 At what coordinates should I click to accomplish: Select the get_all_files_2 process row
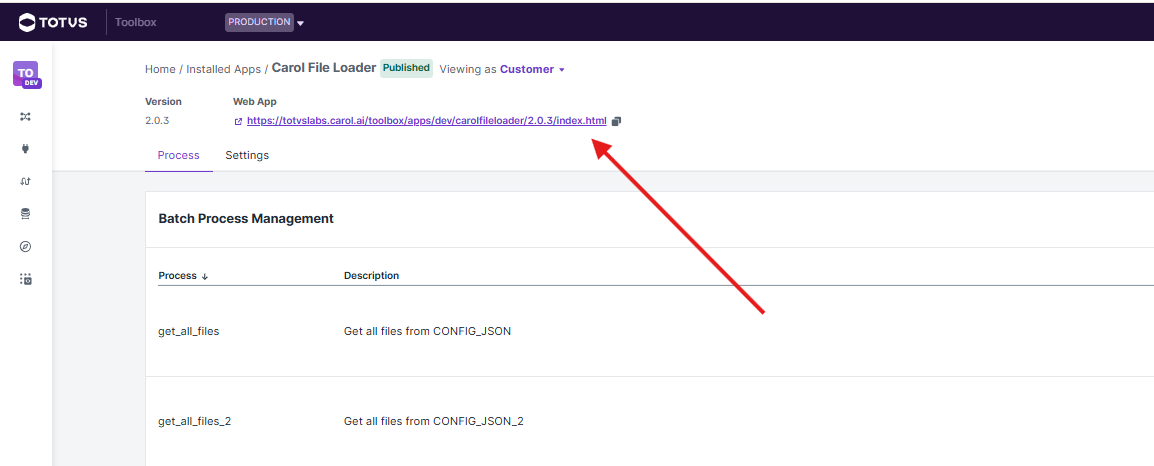[649, 421]
